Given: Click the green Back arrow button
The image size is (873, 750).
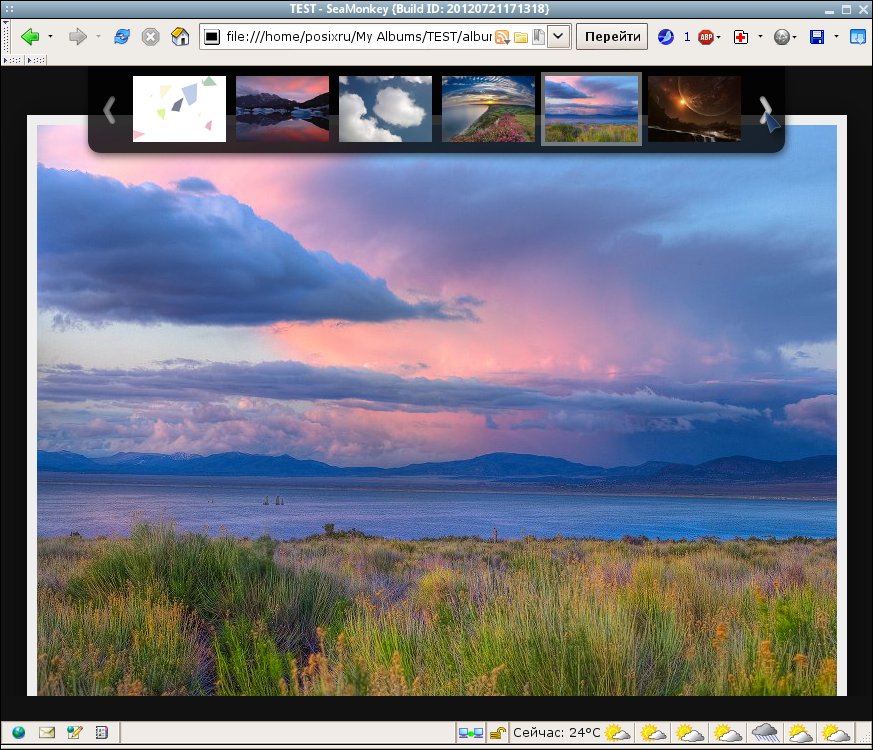Looking at the screenshot, I should (x=30, y=37).
